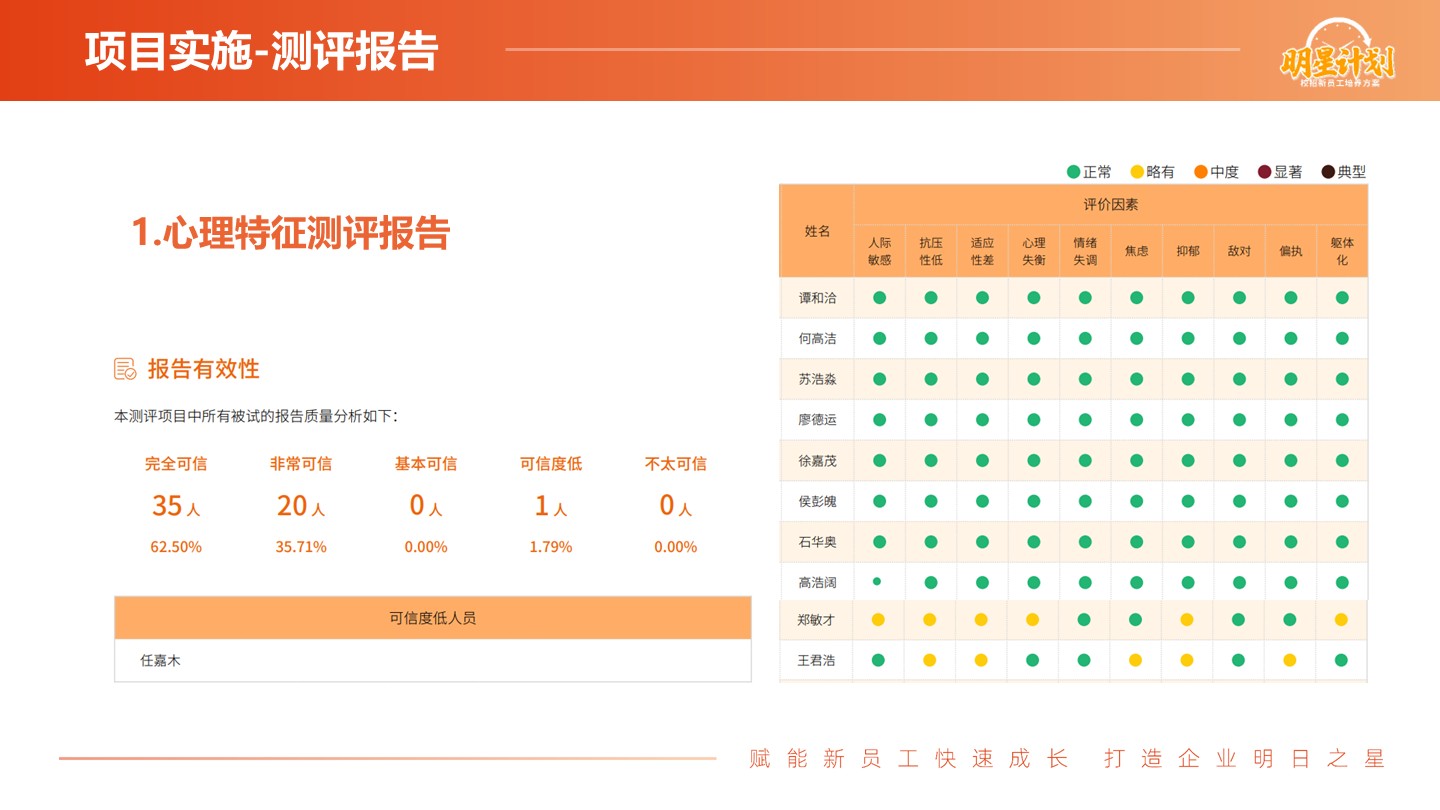Click the 评价因素 table header

tap(1110, 205)
